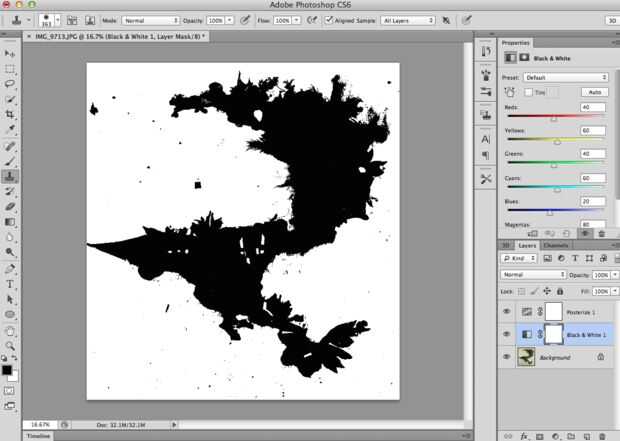Open the Sample dropdown showing All Layers
The image size is (620, 441).
coord(408,20)
